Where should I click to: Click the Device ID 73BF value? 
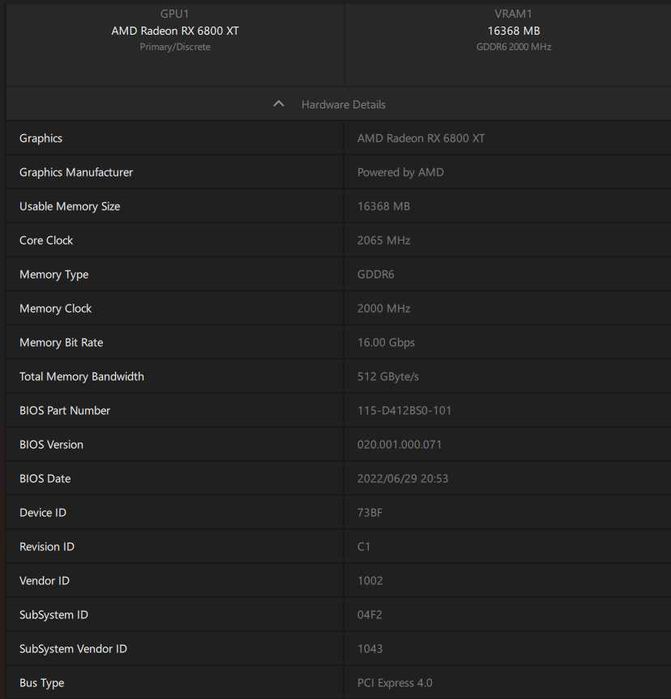tap(369, 512)
